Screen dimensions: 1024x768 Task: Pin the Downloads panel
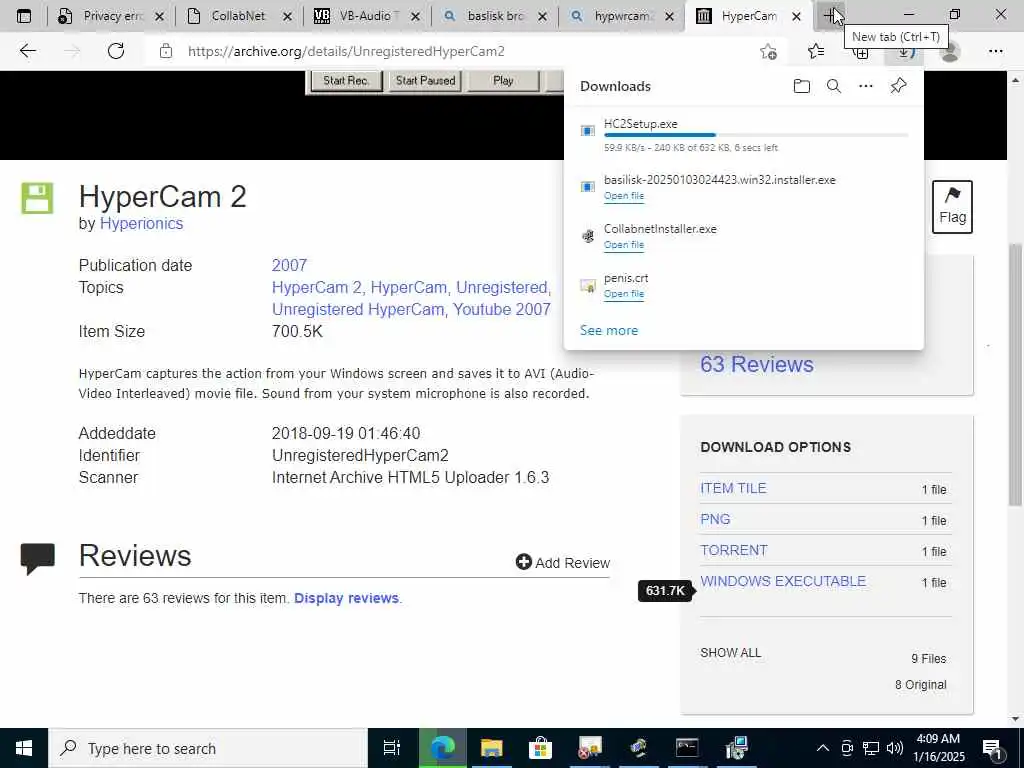[899, 86]
